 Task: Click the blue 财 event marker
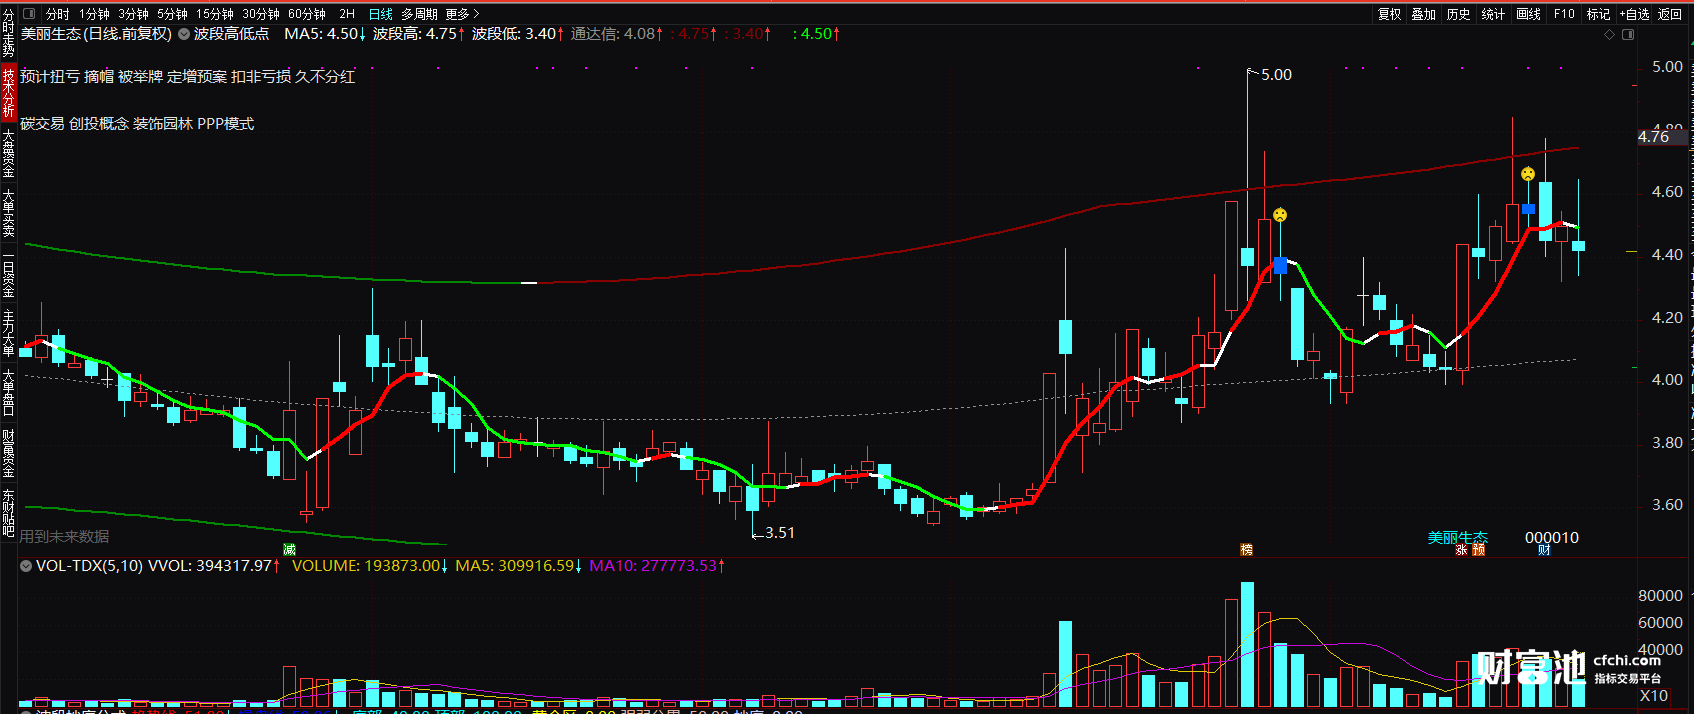tap(1544, 549)
